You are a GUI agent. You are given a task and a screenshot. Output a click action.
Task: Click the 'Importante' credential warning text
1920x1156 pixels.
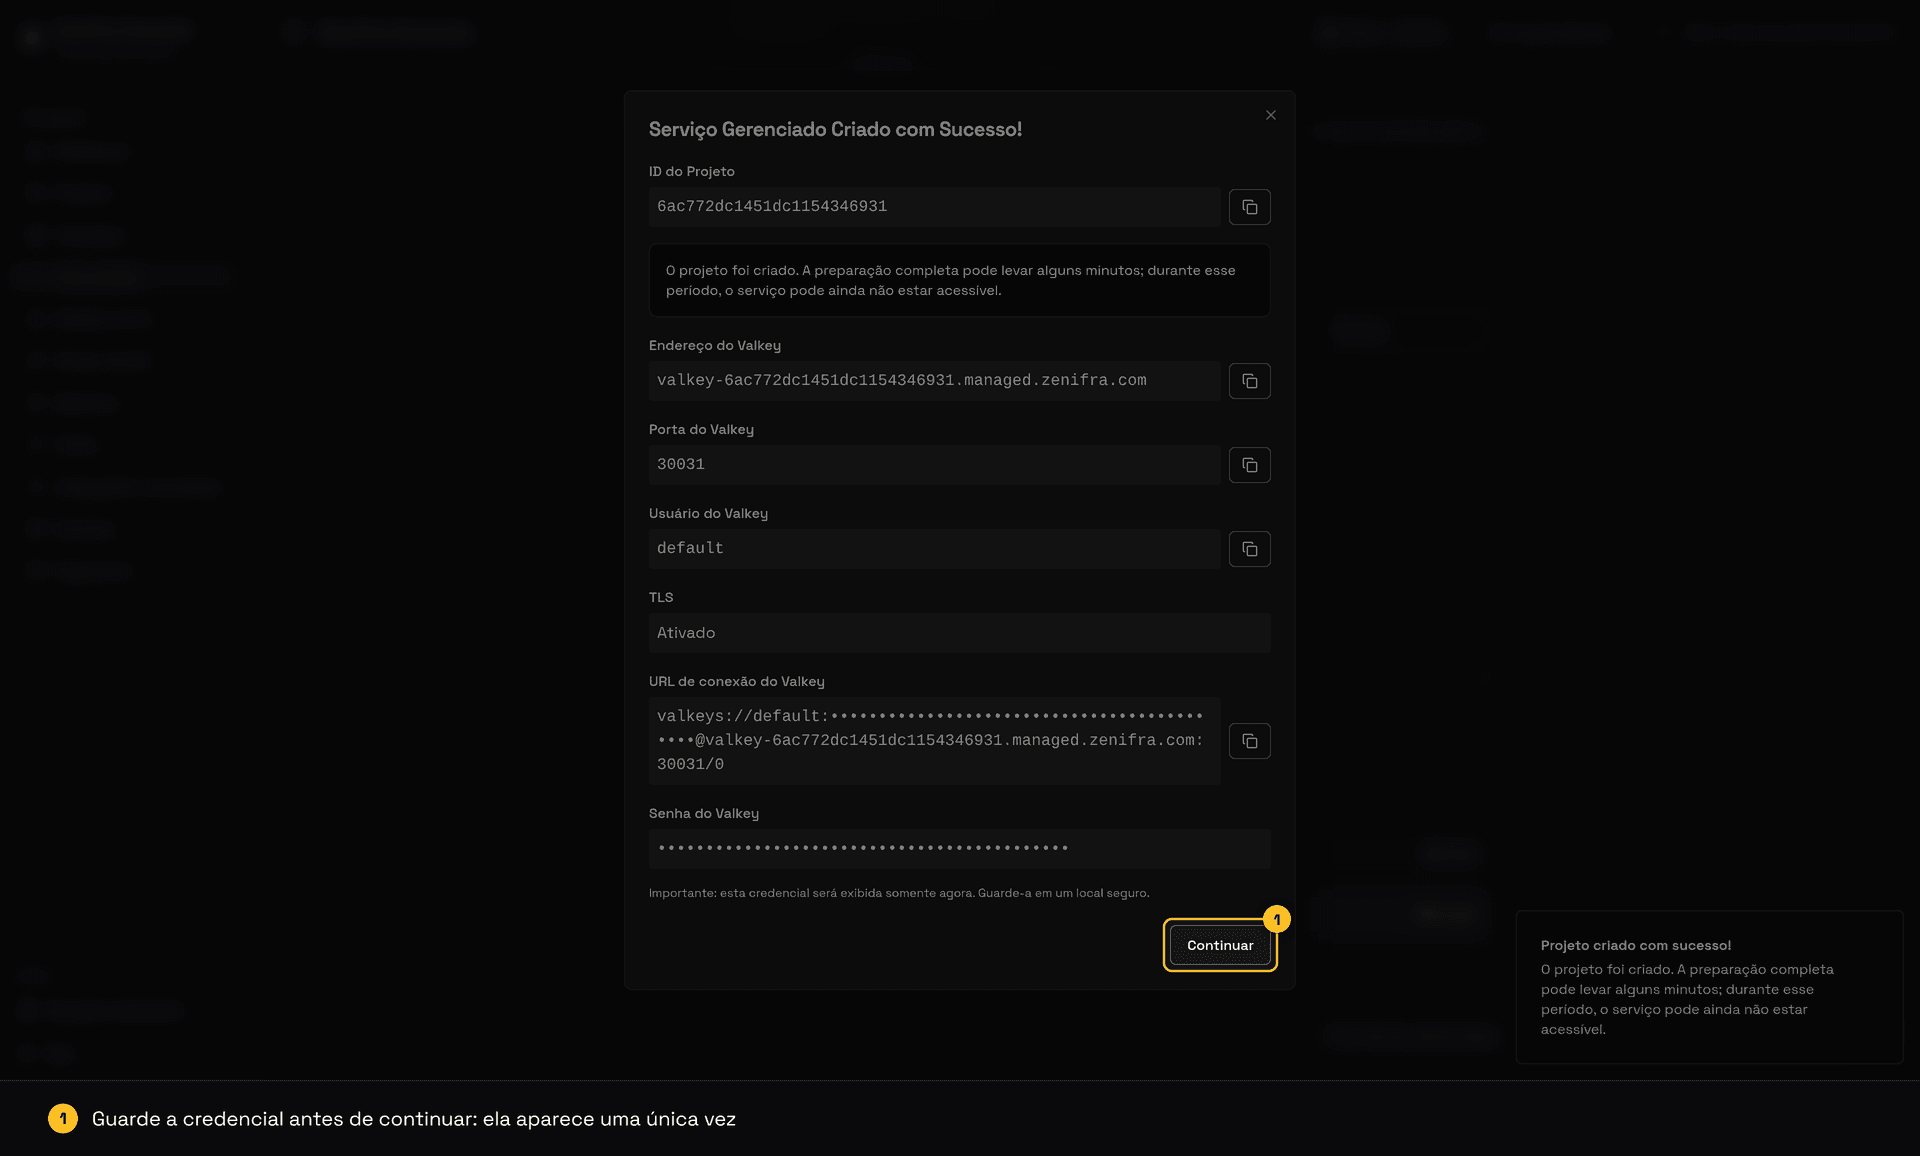(899, 893)
